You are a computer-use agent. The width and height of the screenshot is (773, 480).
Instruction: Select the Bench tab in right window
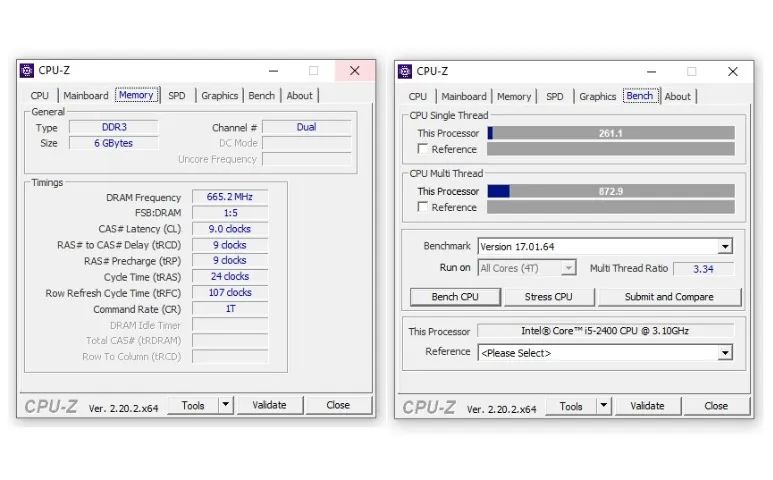640,96
